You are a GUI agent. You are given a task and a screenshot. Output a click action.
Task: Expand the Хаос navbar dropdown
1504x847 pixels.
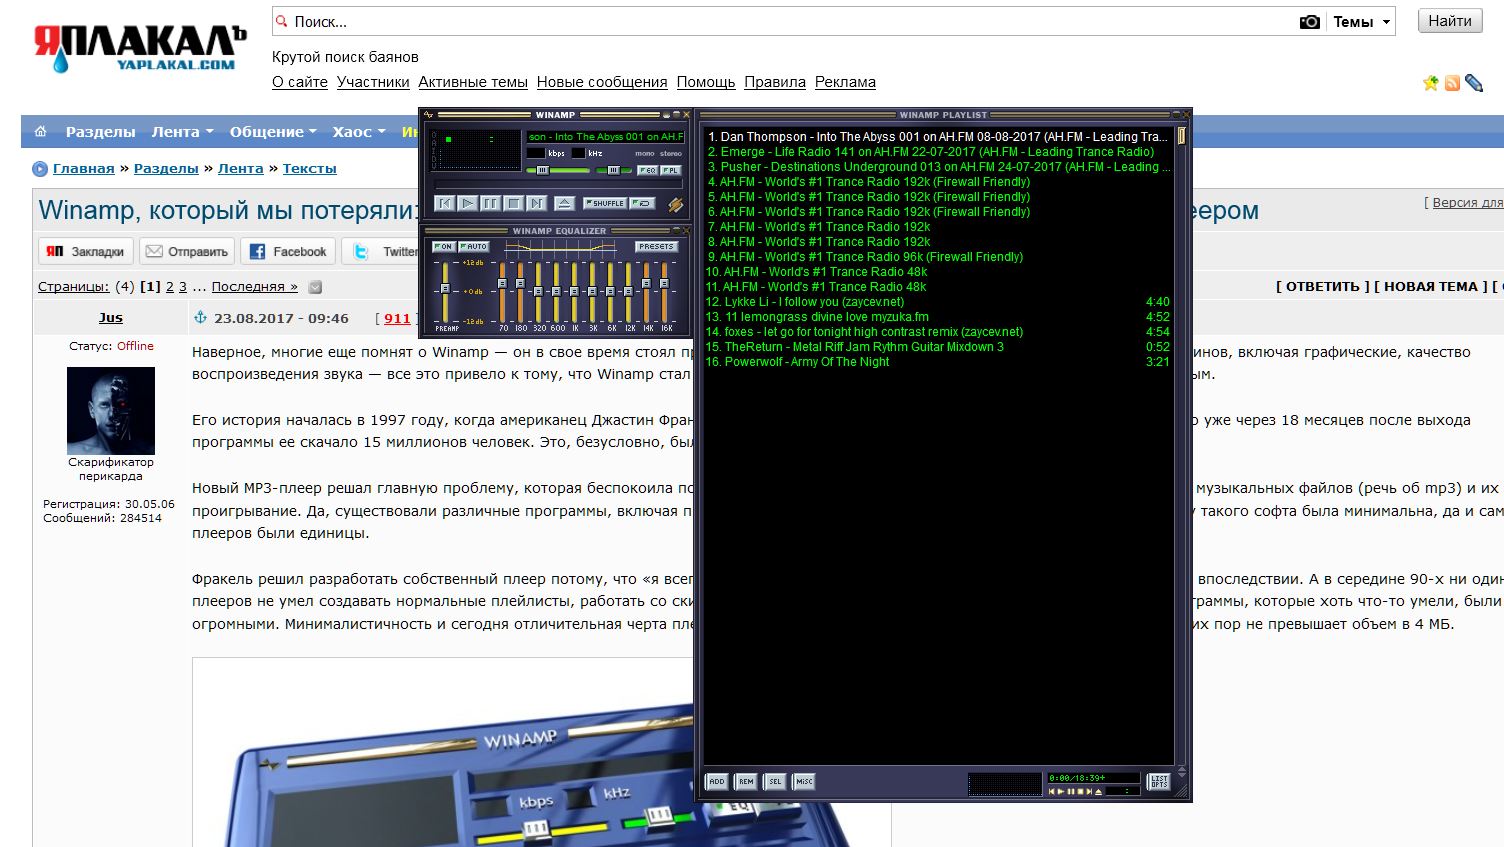point(359,132)
